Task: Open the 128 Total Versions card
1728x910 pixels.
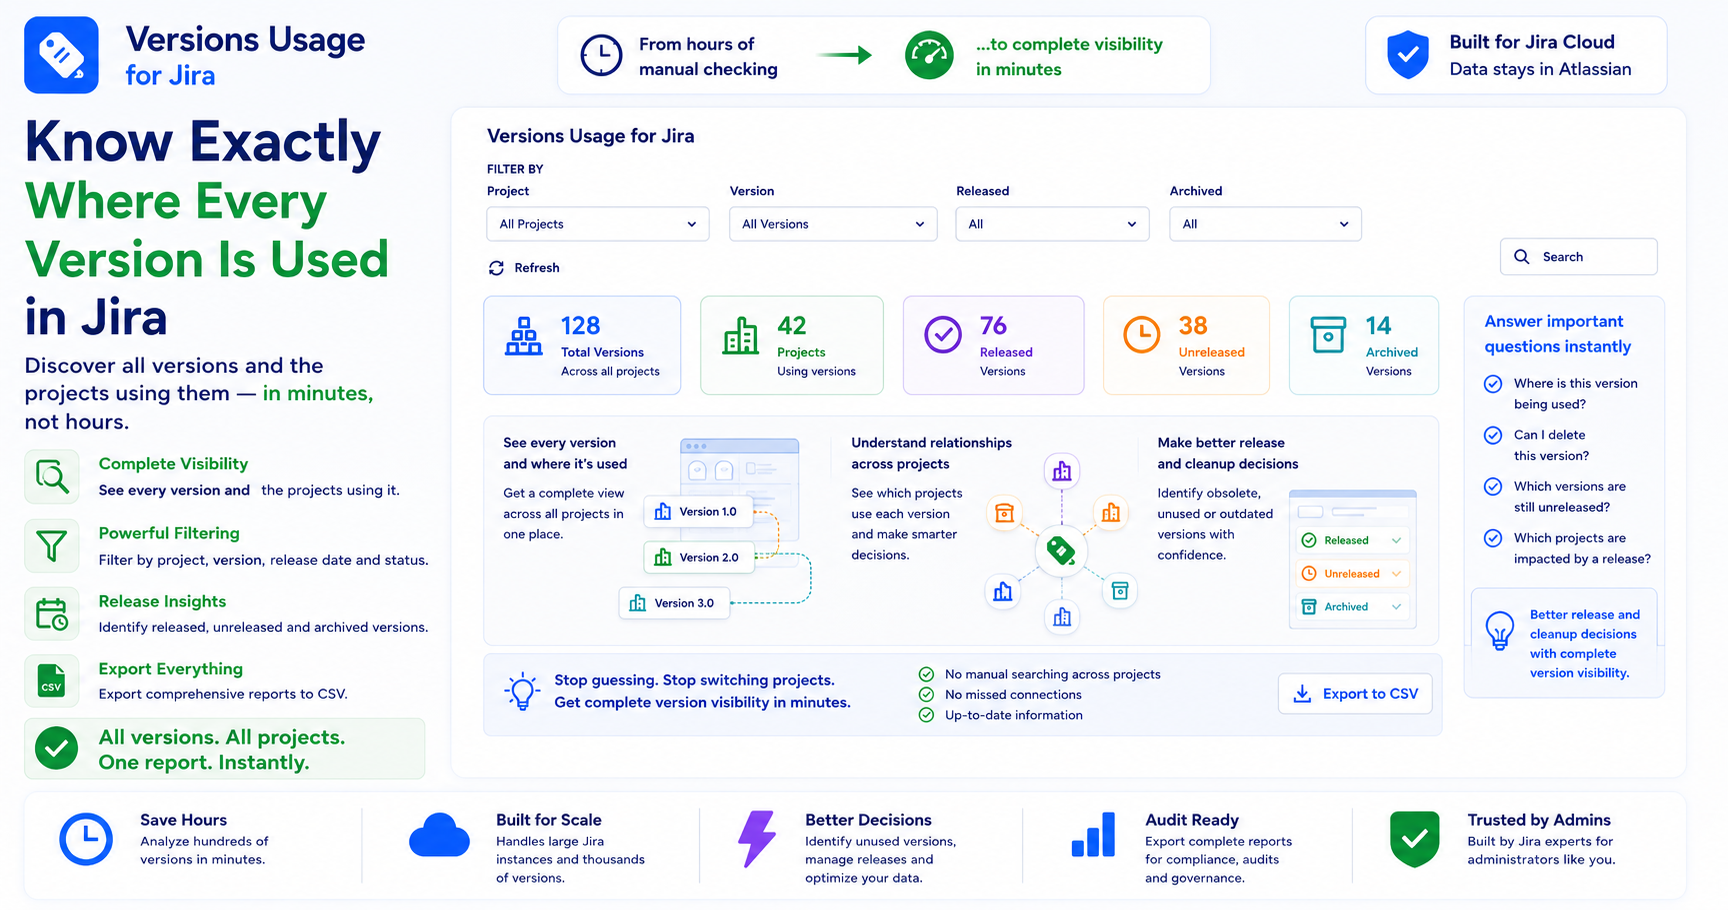Action: (582, 345)
